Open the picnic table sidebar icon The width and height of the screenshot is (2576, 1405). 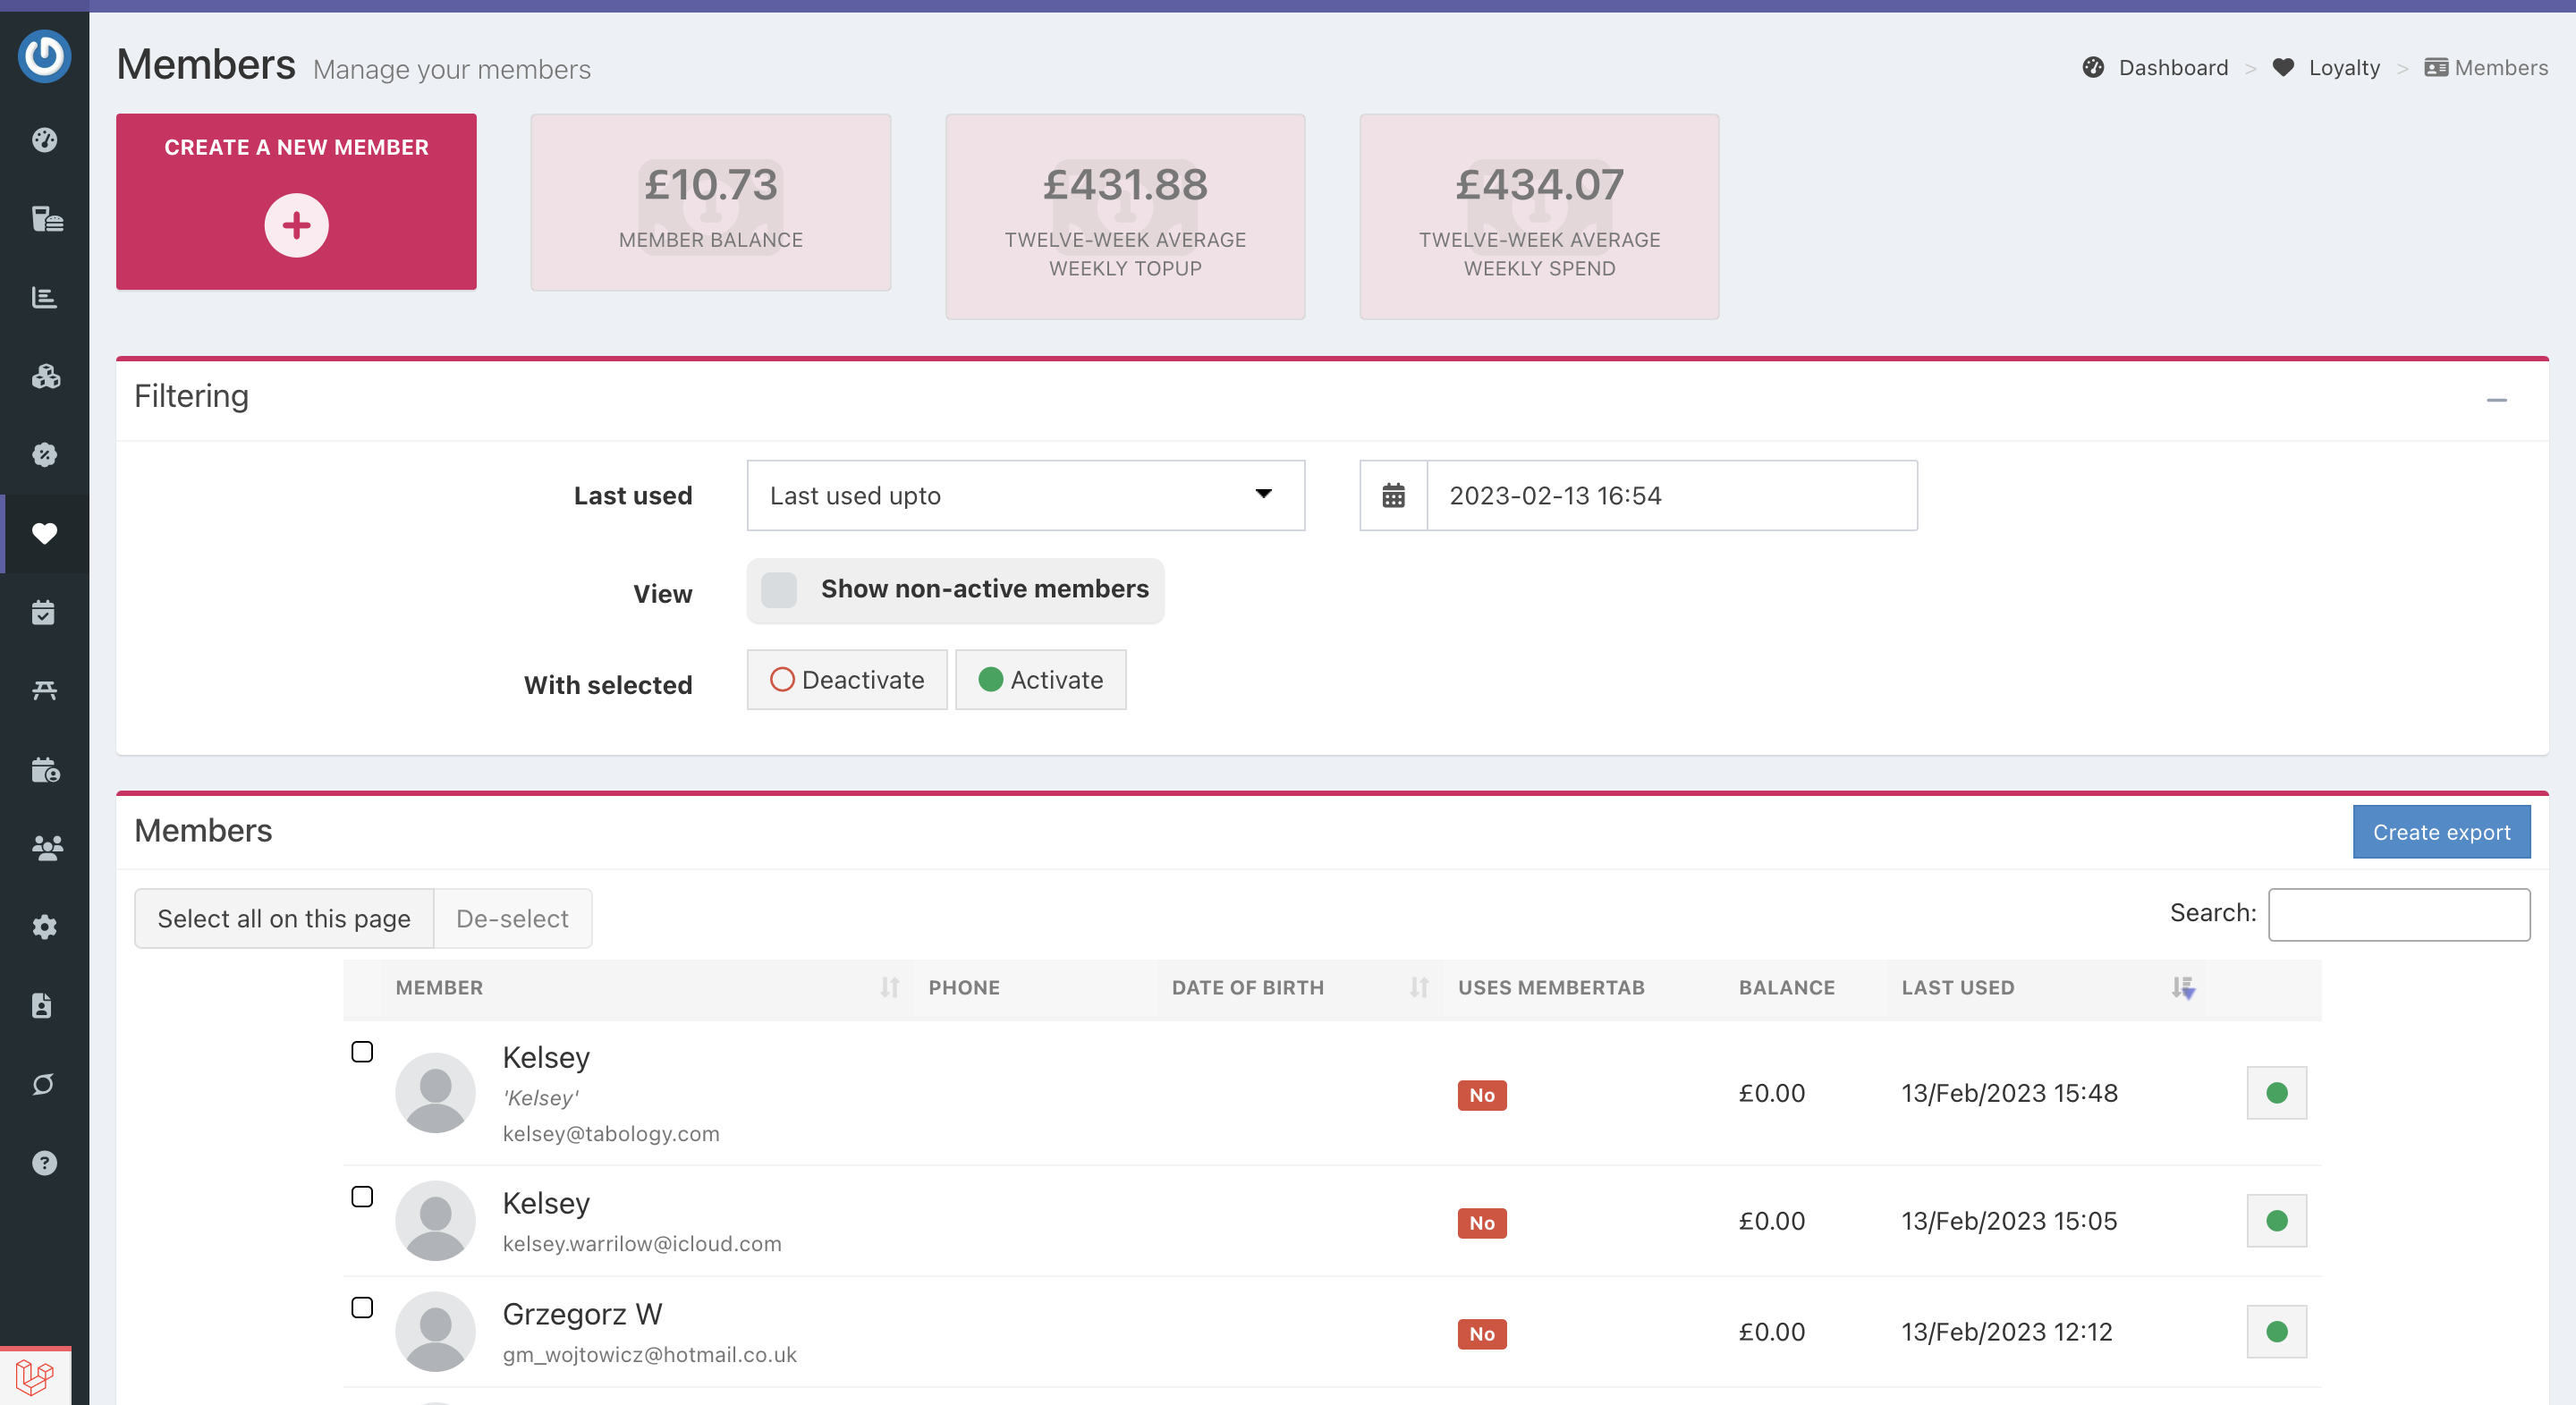click(44, 690)
